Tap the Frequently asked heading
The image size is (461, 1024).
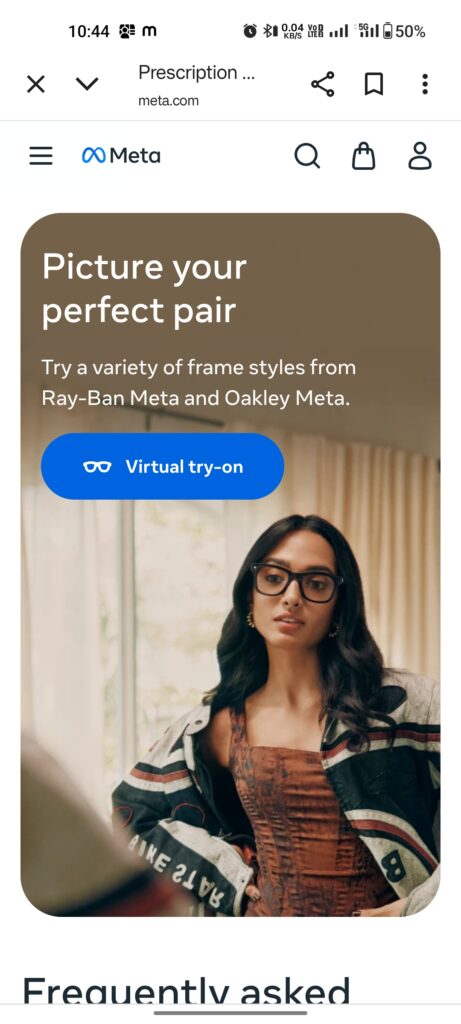pos(186,991)
